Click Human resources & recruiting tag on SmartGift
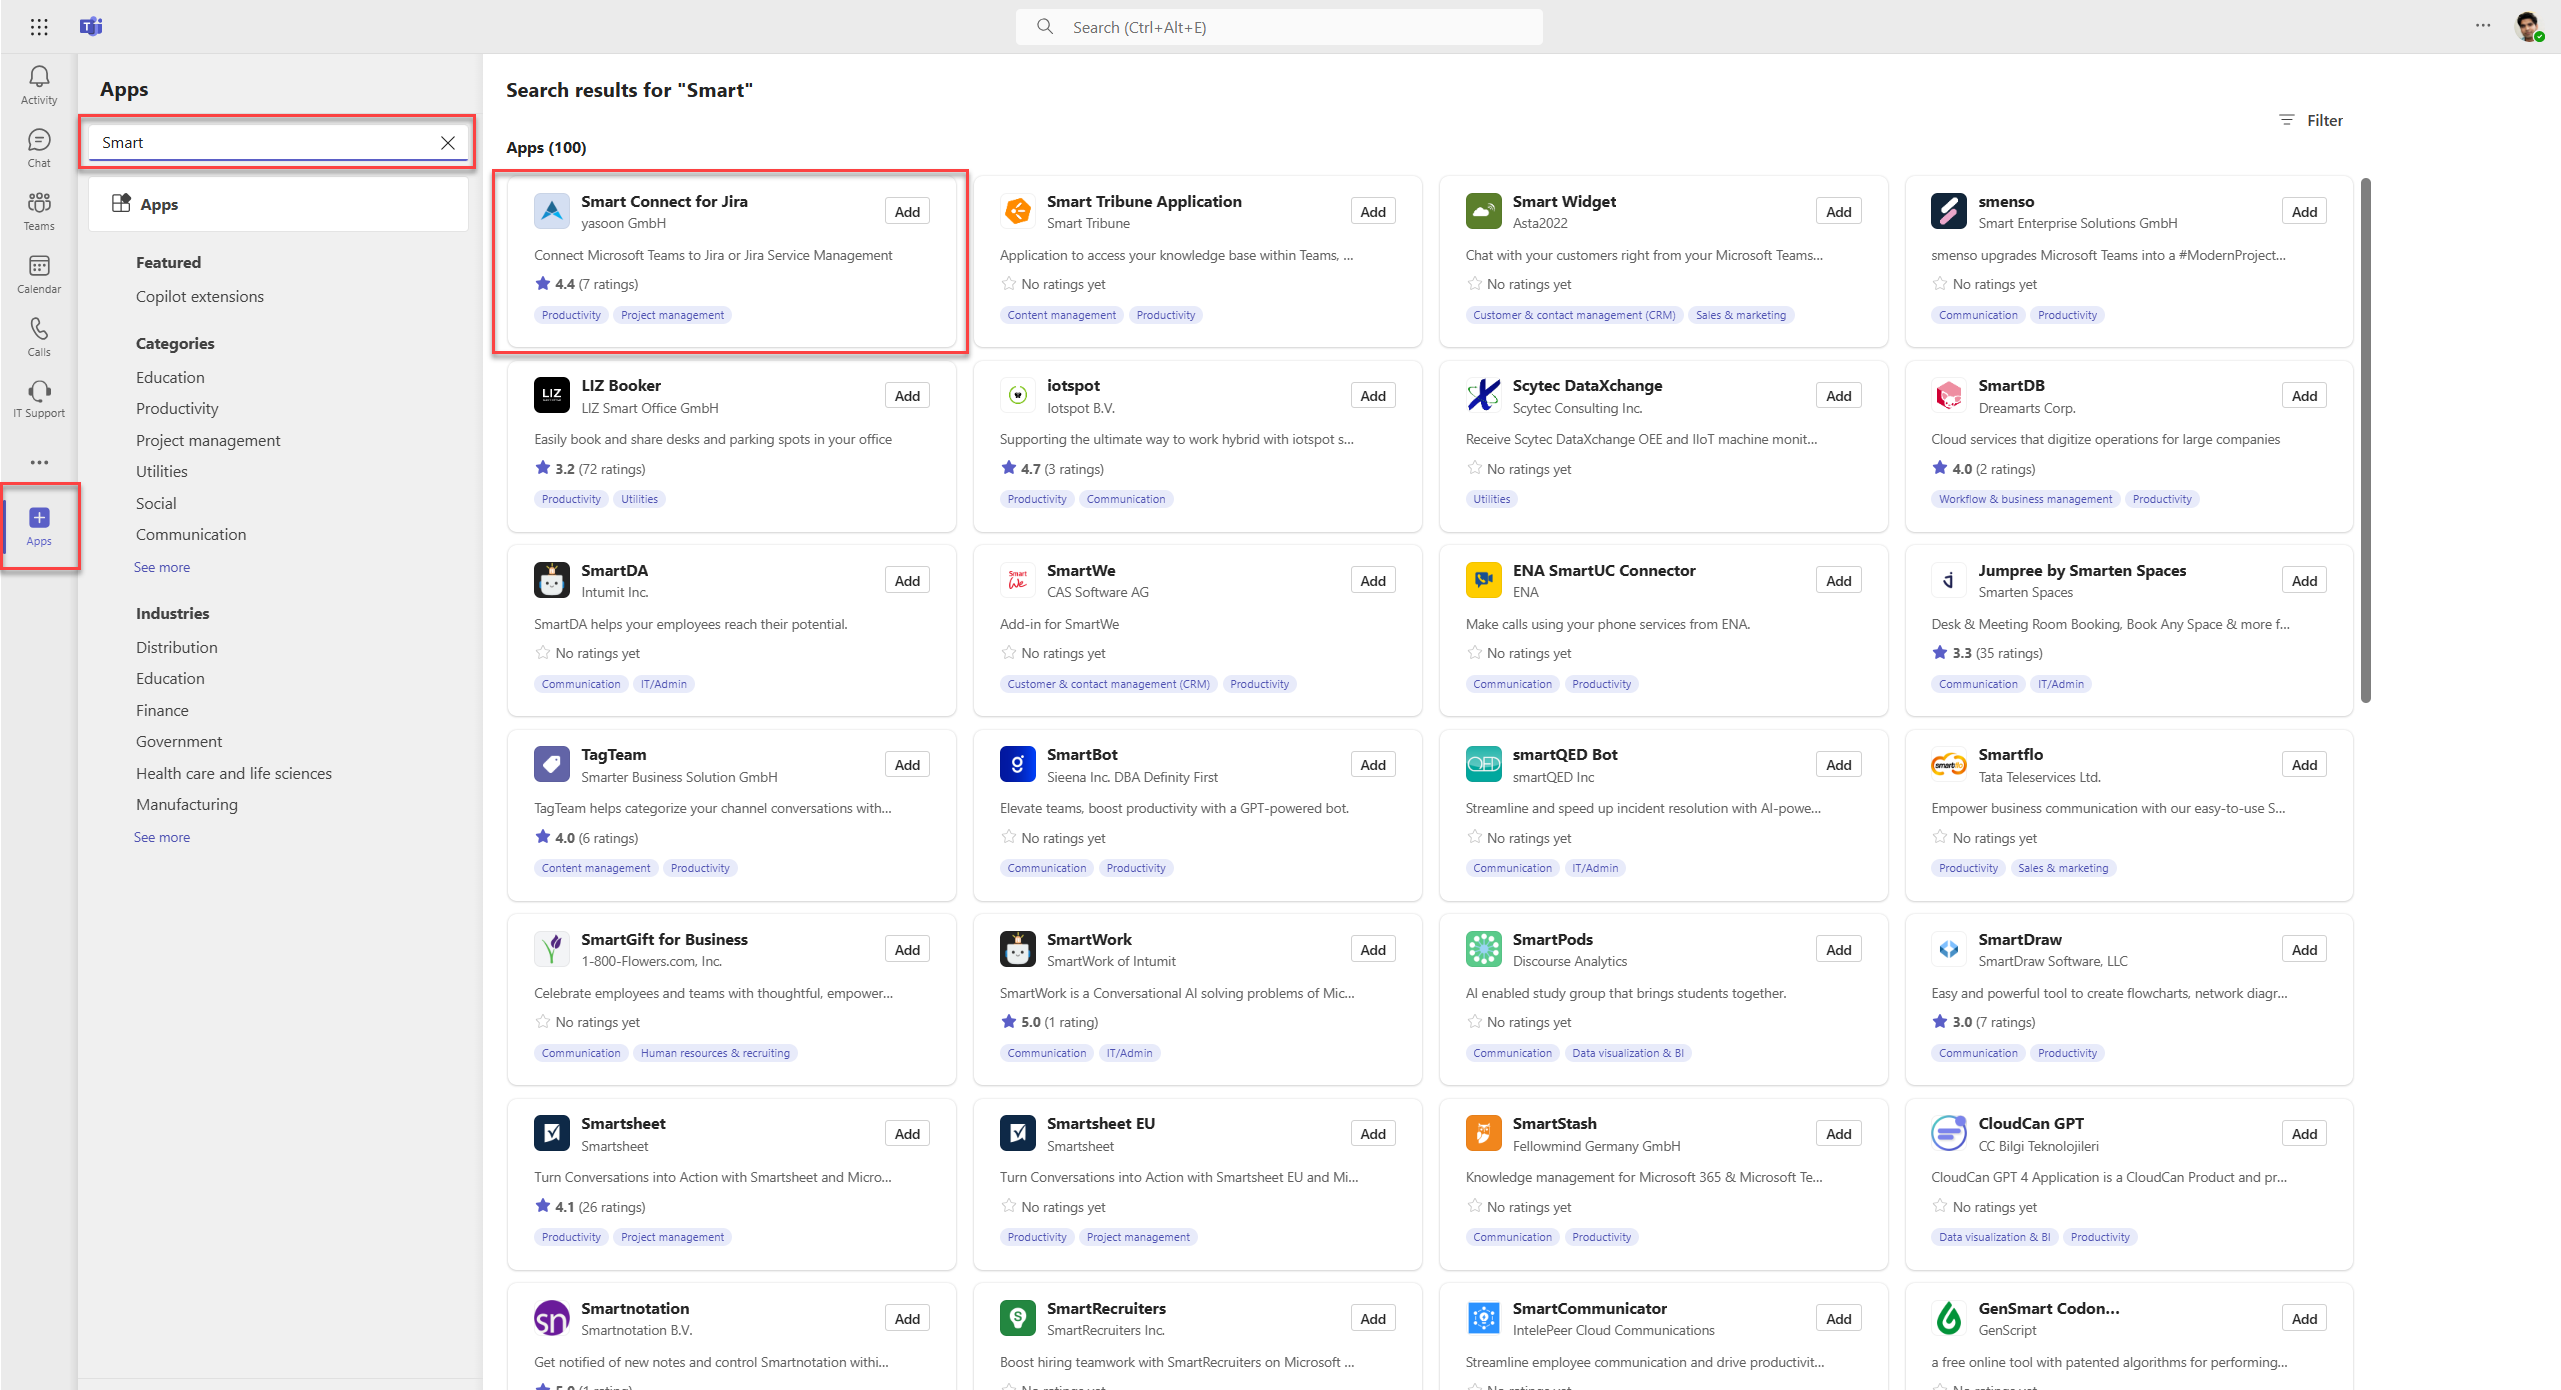2561x1390 pixels. [x=715, y=1053]
